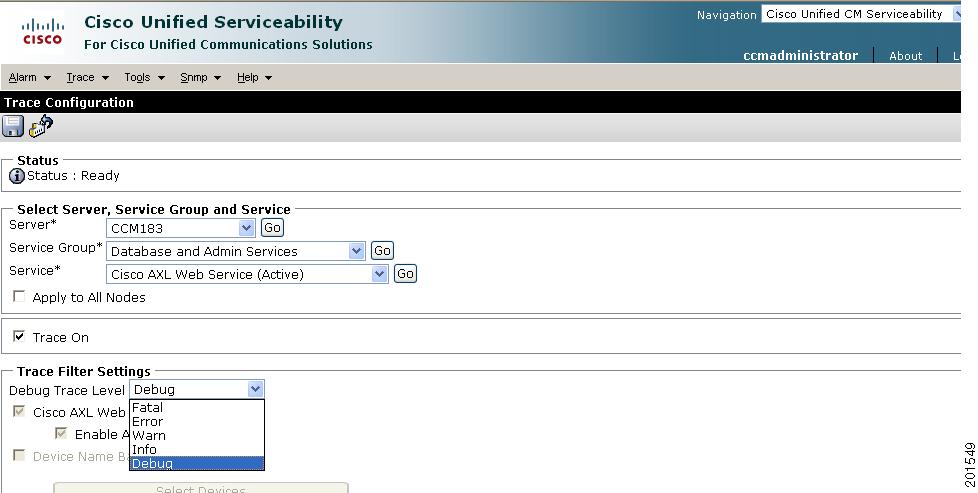Collapse the Debug Trace Level dropdown
Screen dimensions: 978x493
(x=197, y=389)
